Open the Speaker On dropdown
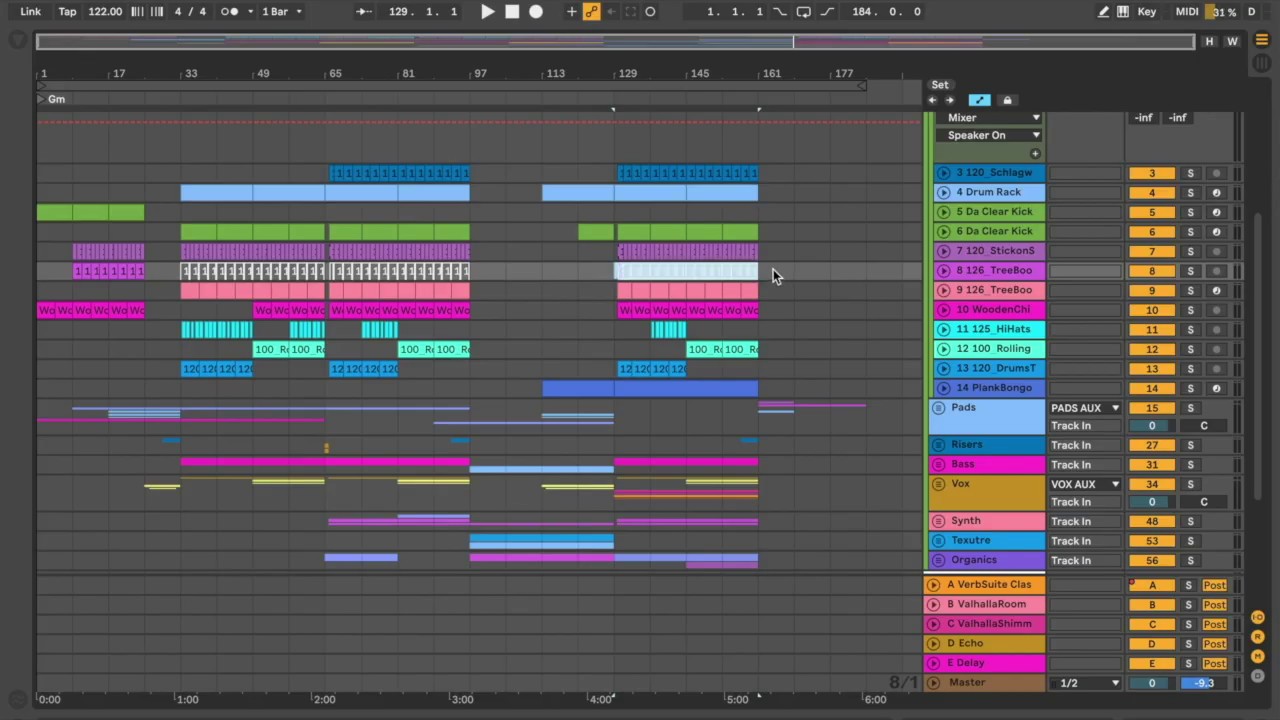This screenshot has width=1280, height=720. [990, 136]
